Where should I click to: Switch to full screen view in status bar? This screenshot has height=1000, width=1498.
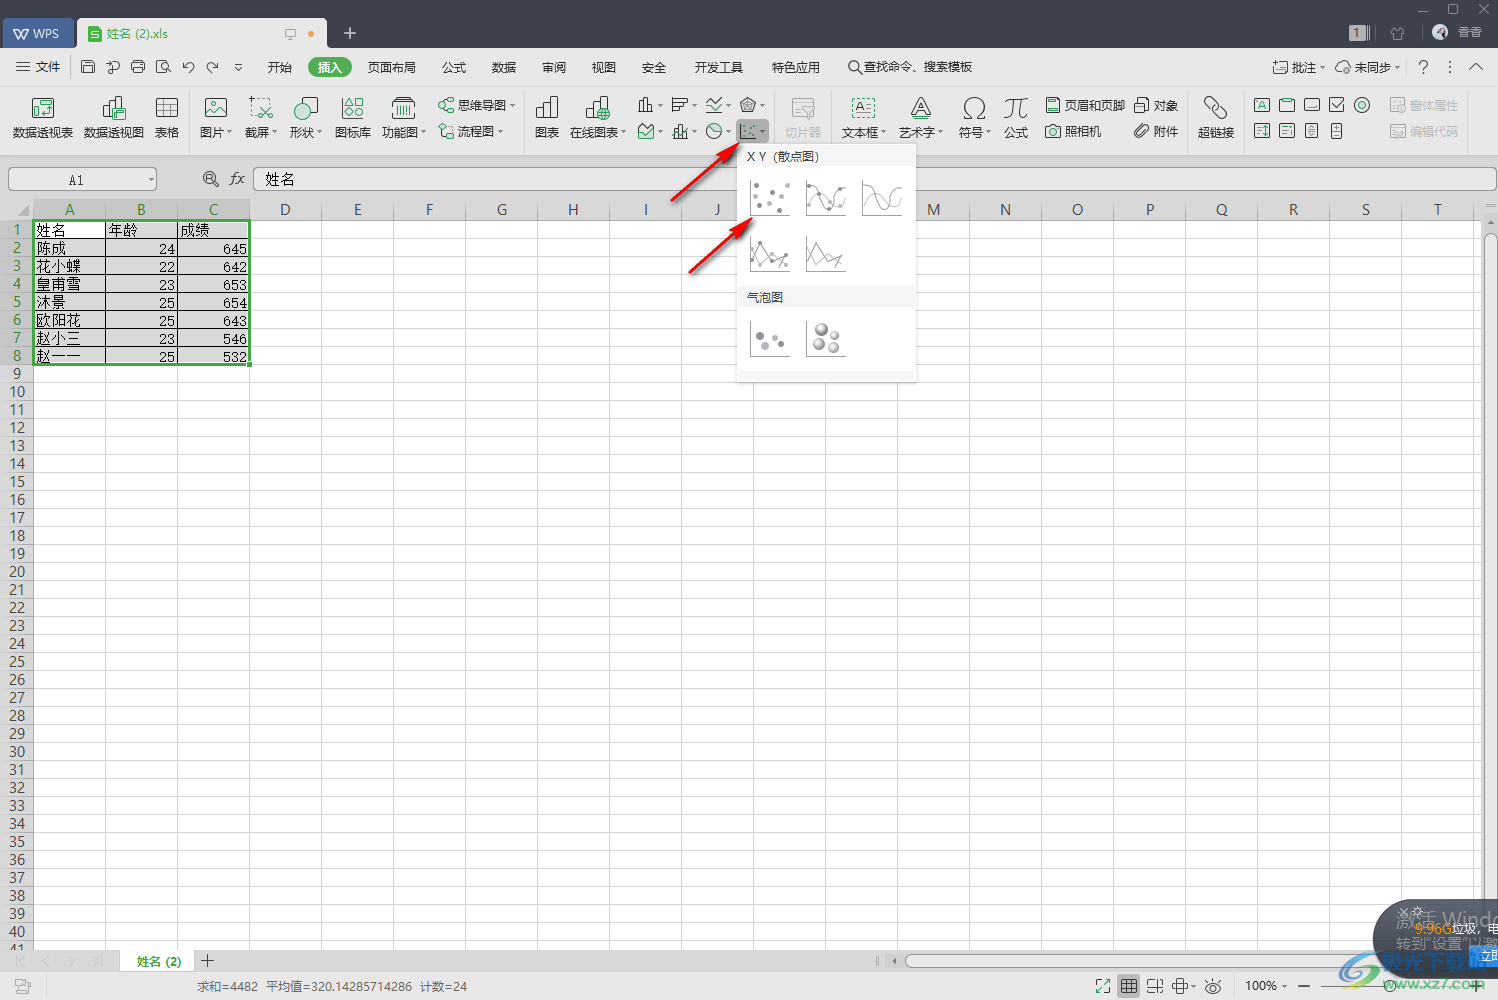pyautogui.click(x=1103, y=986)
